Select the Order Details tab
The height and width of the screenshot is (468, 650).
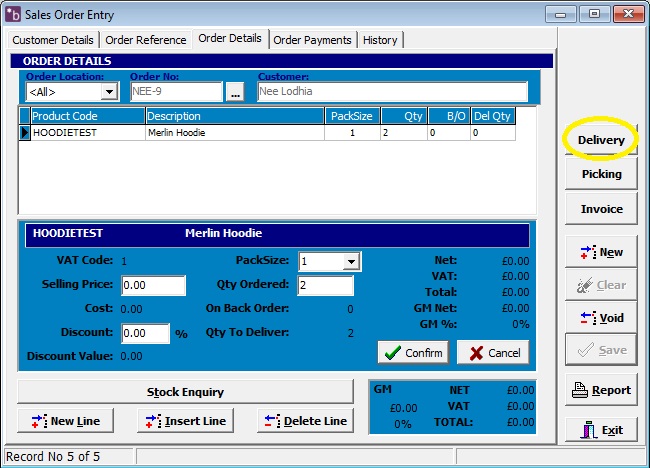pyautogui.click(x=230, y=39)
